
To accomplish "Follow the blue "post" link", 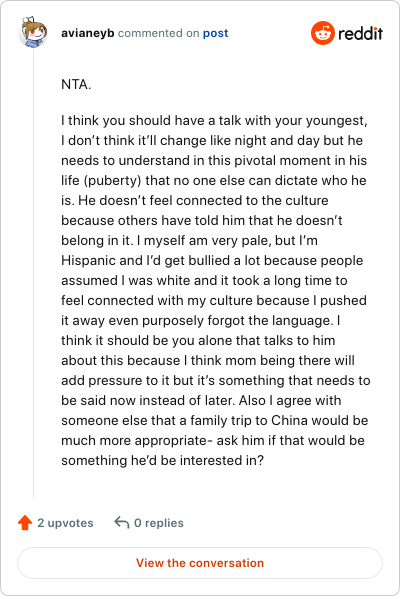I will (x=215, y=33).
